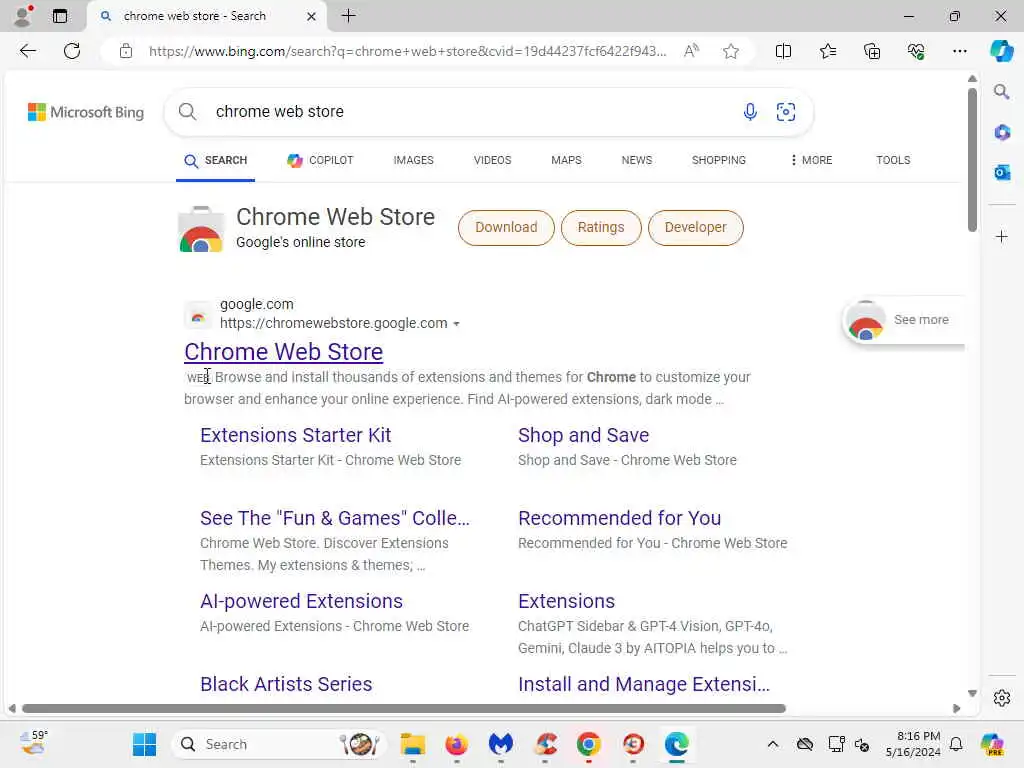Viewport: 1024px width, 768px height.
Task: Click the vertical scrollbar thumb
Action: [x=972, y=160]
